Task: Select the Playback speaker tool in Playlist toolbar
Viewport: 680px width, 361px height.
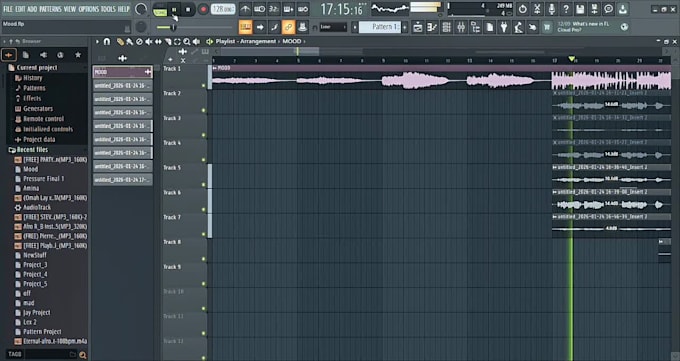Action: pos(196,42)
